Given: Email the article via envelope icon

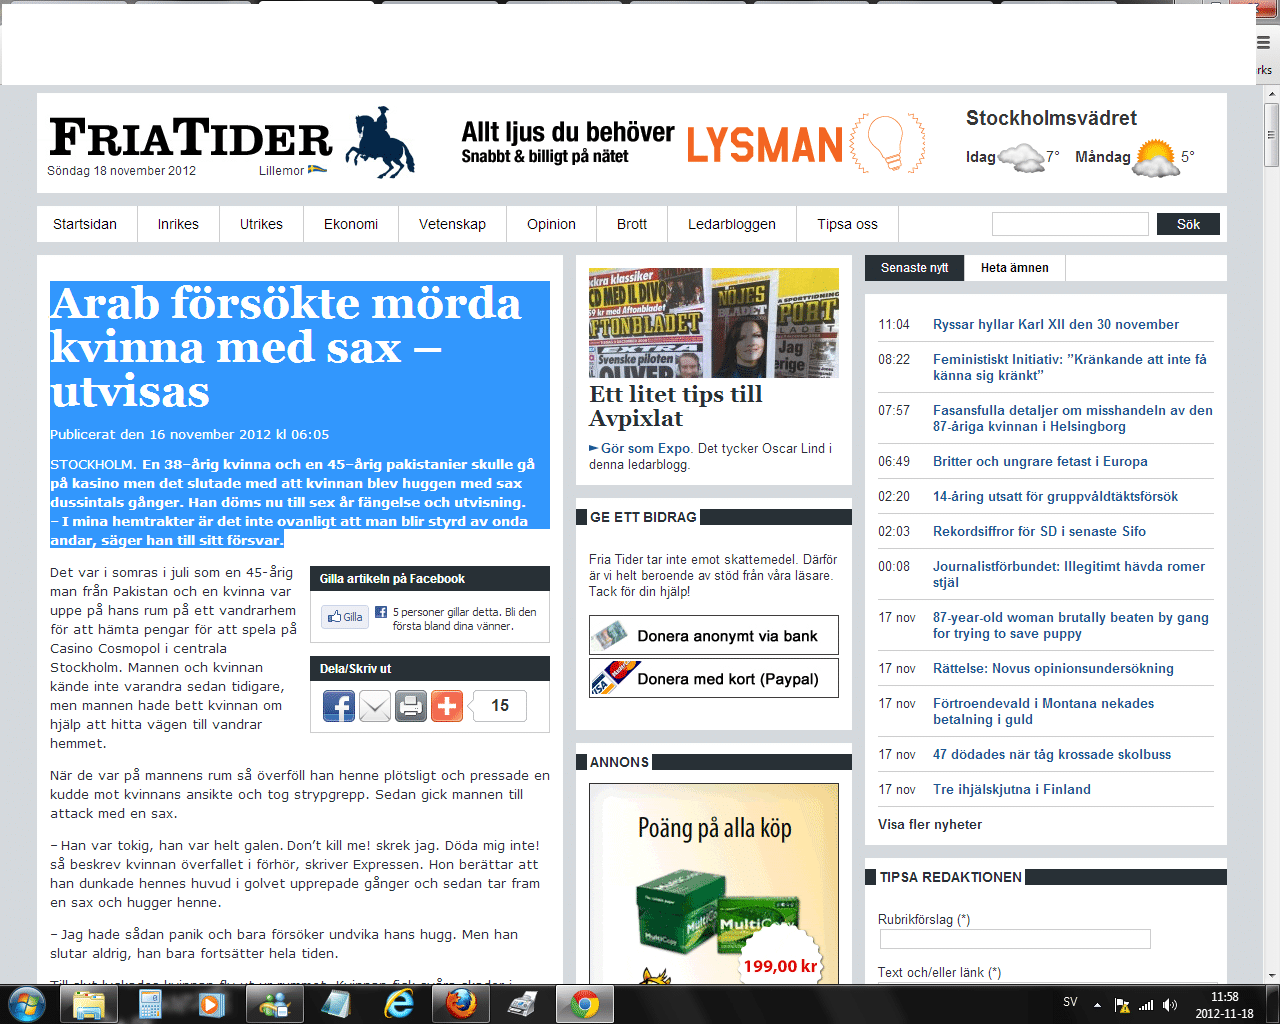Looking at the screenshot, I should click(x=375, y=706).
